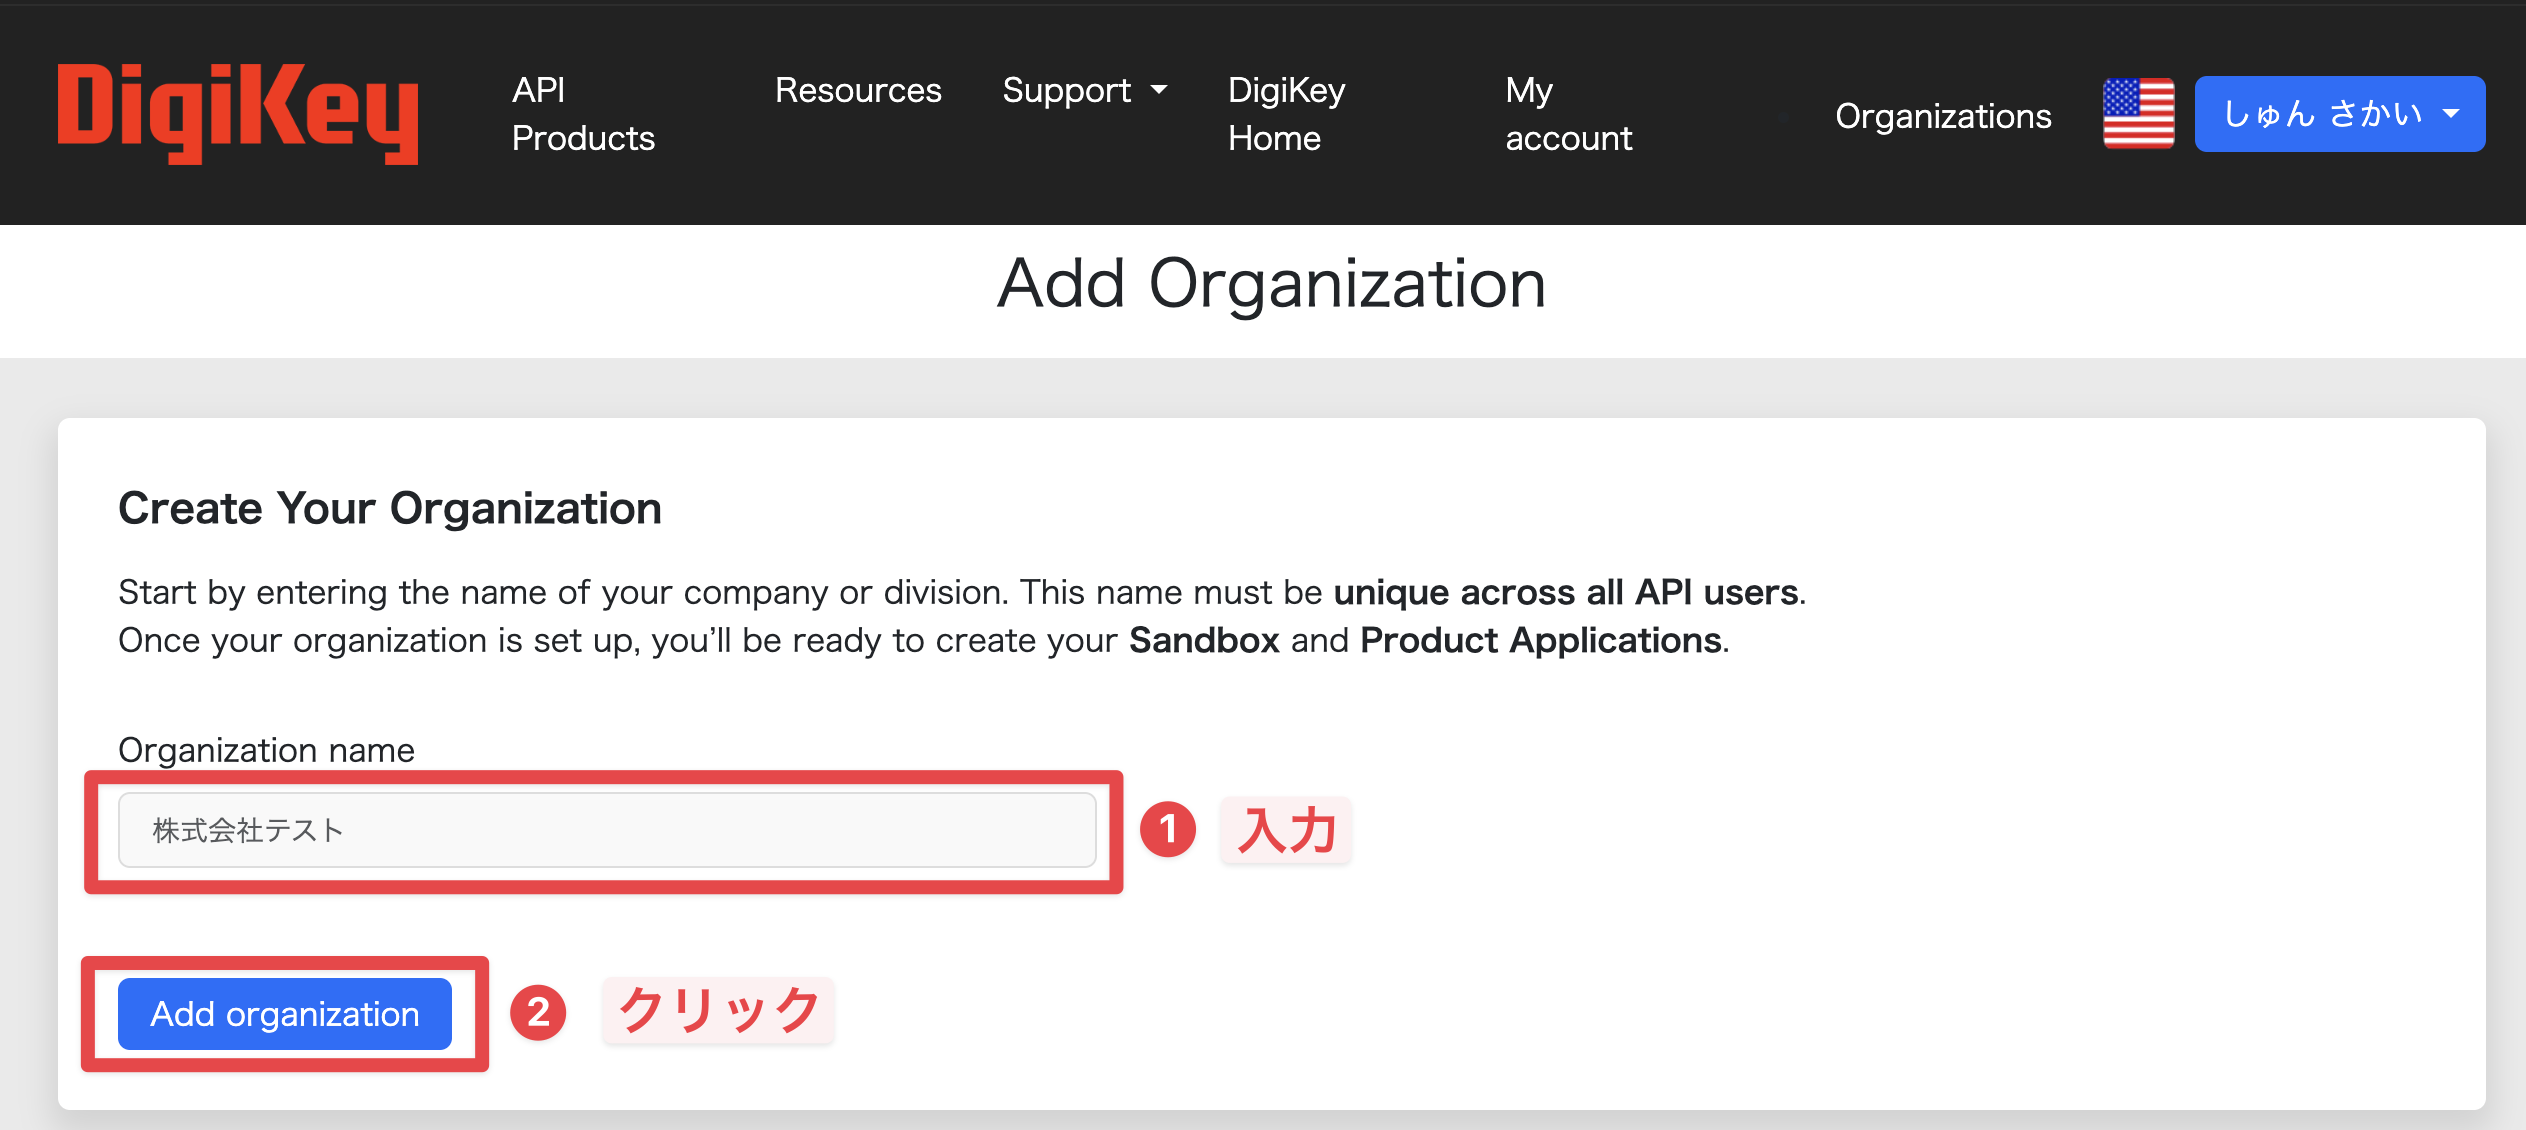This screenshot has height=1130, width=2526.
Task: Click the クリック annotation label
Action: click(718, 1010)
